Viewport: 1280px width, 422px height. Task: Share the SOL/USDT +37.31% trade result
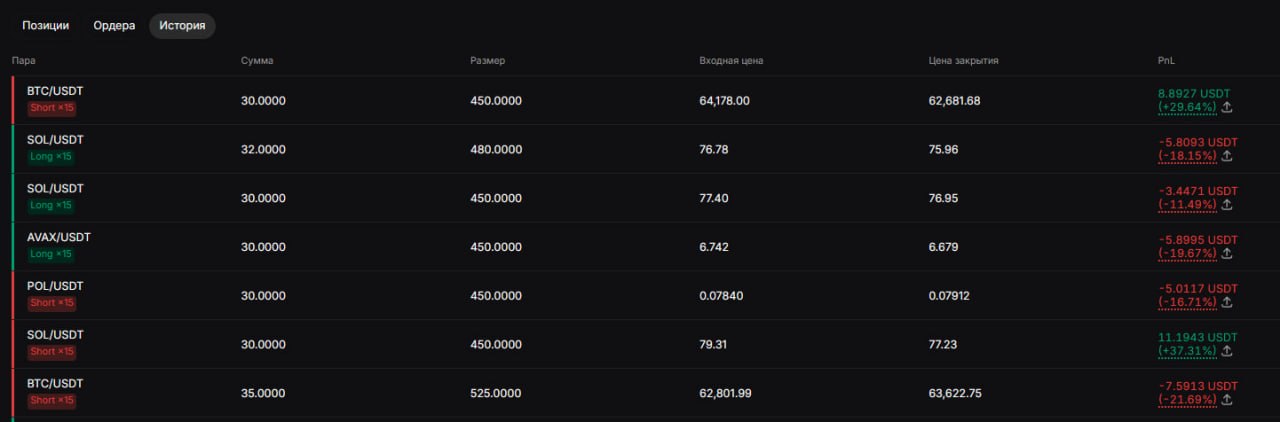pyautogui.click(x=1227, y=351)
